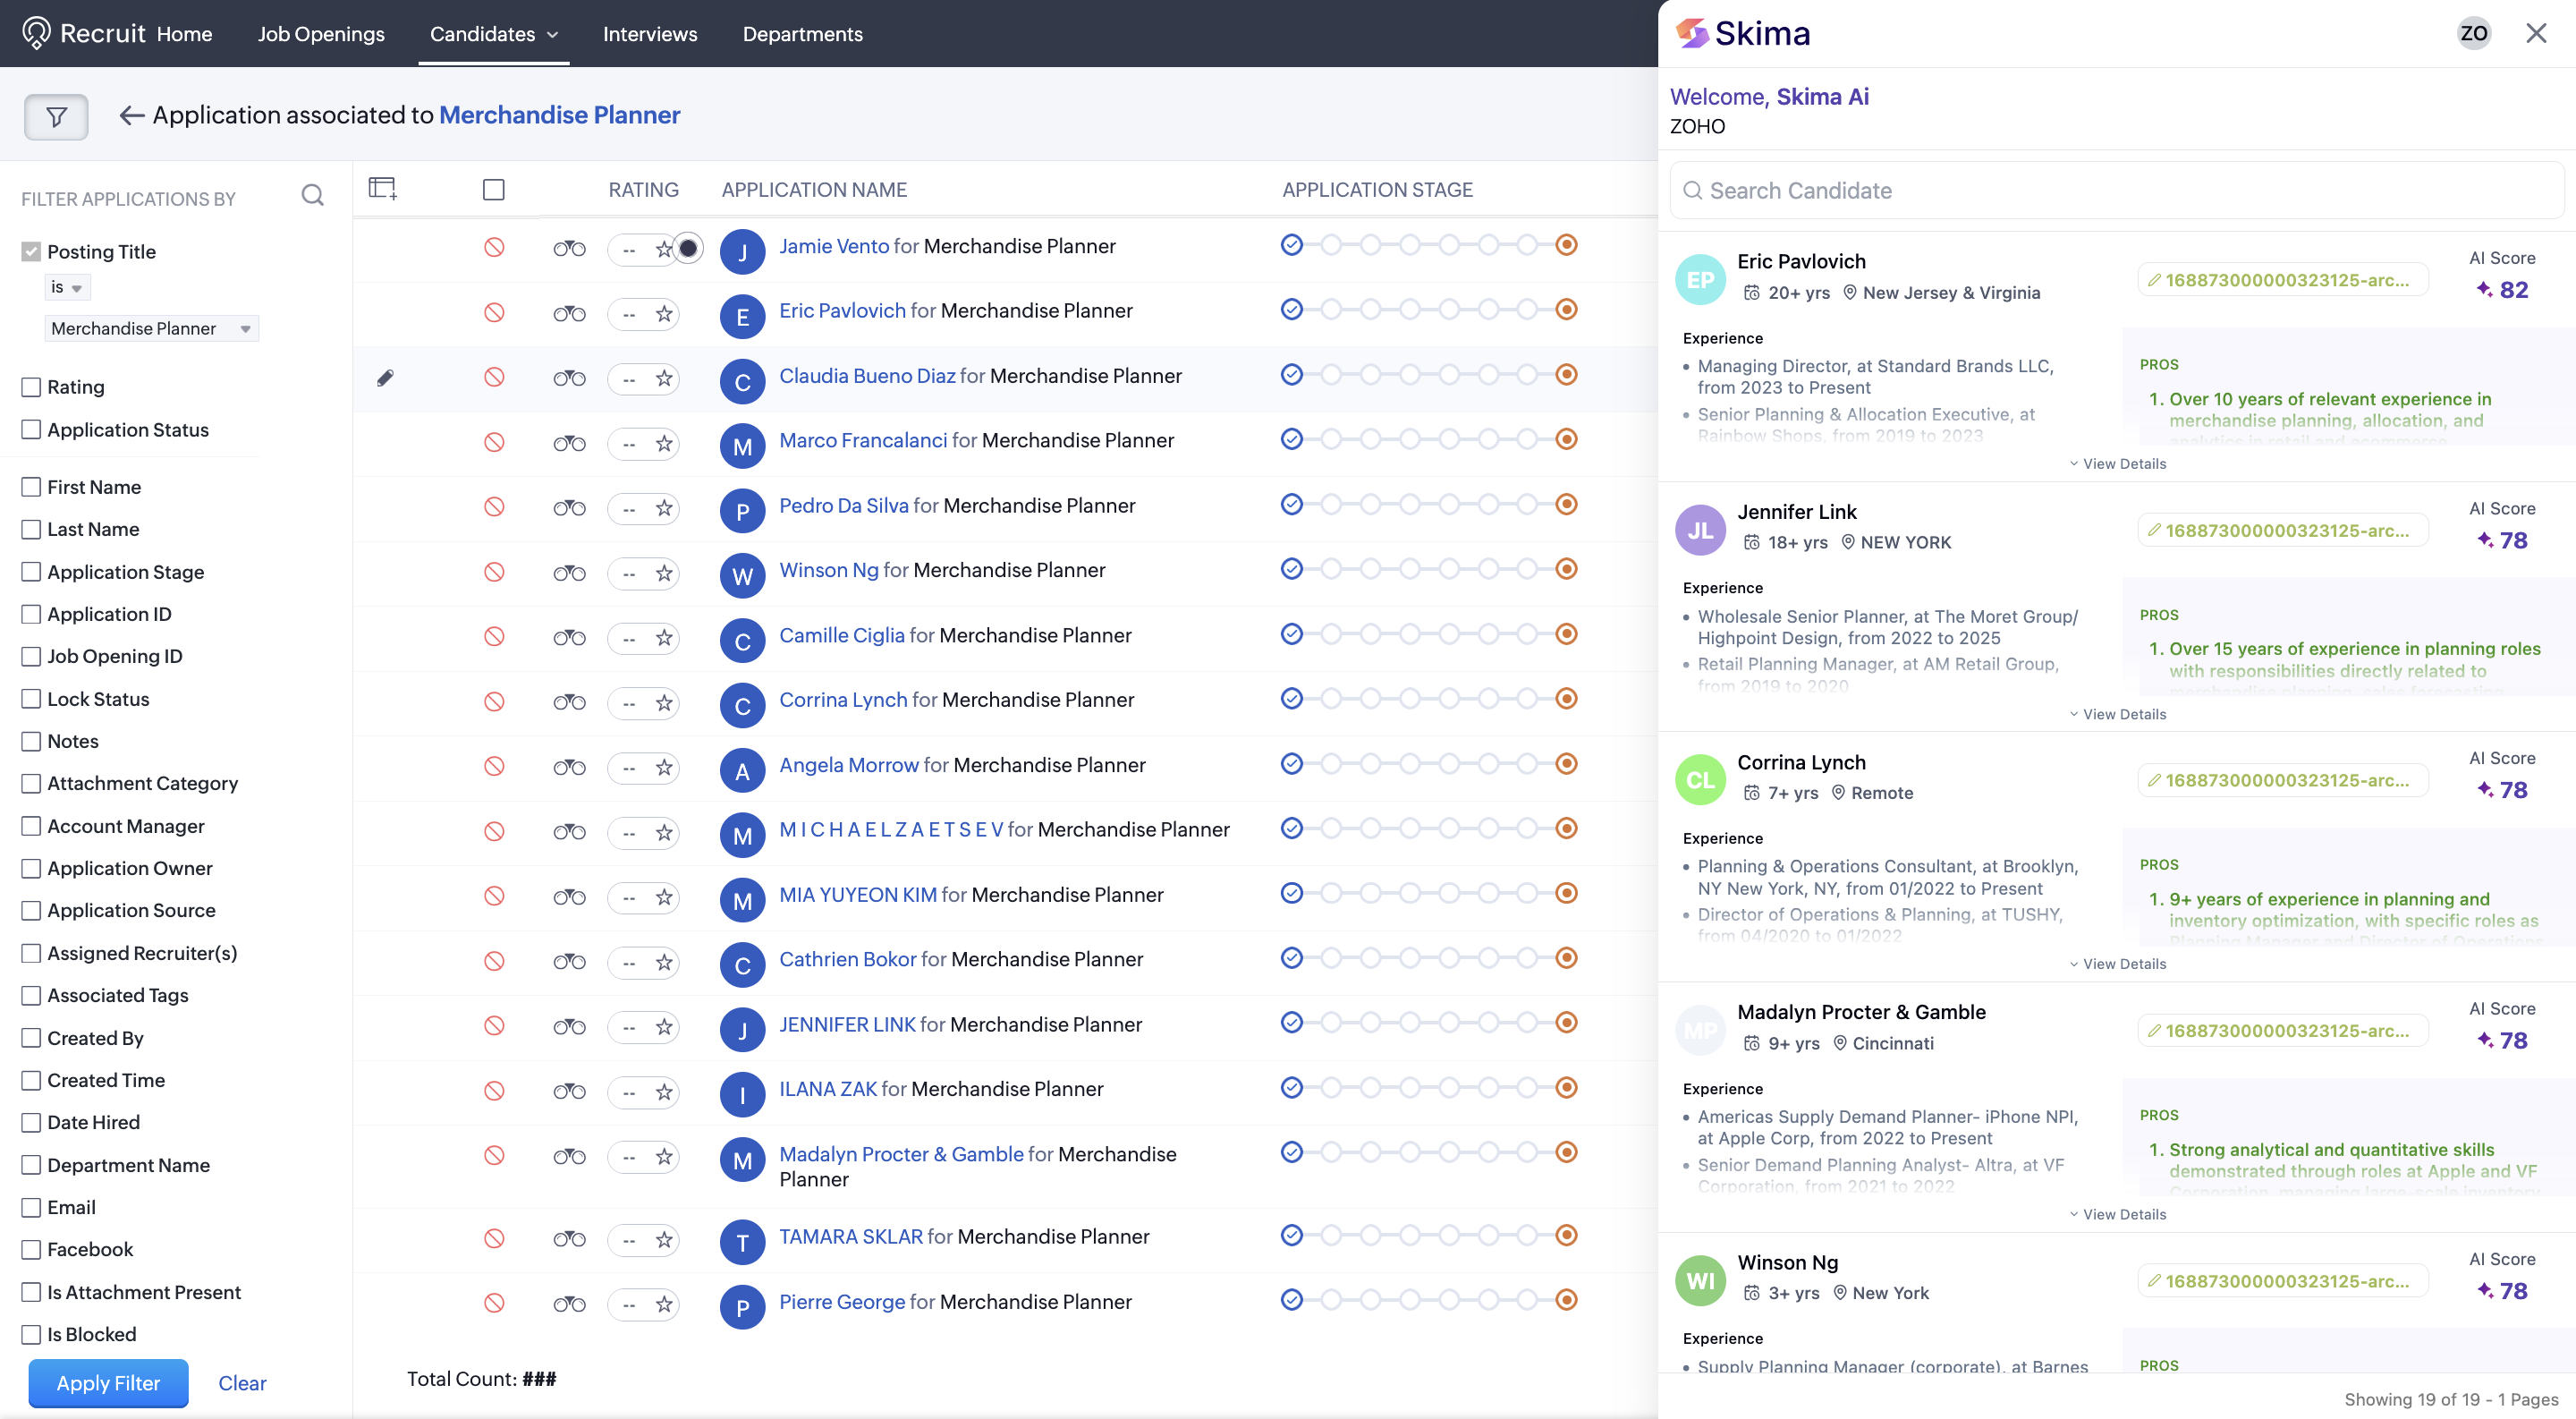This screenshot has width=2576, height=1419.
Task: Open the filter funnel icon button
Action: pos(56,117)
